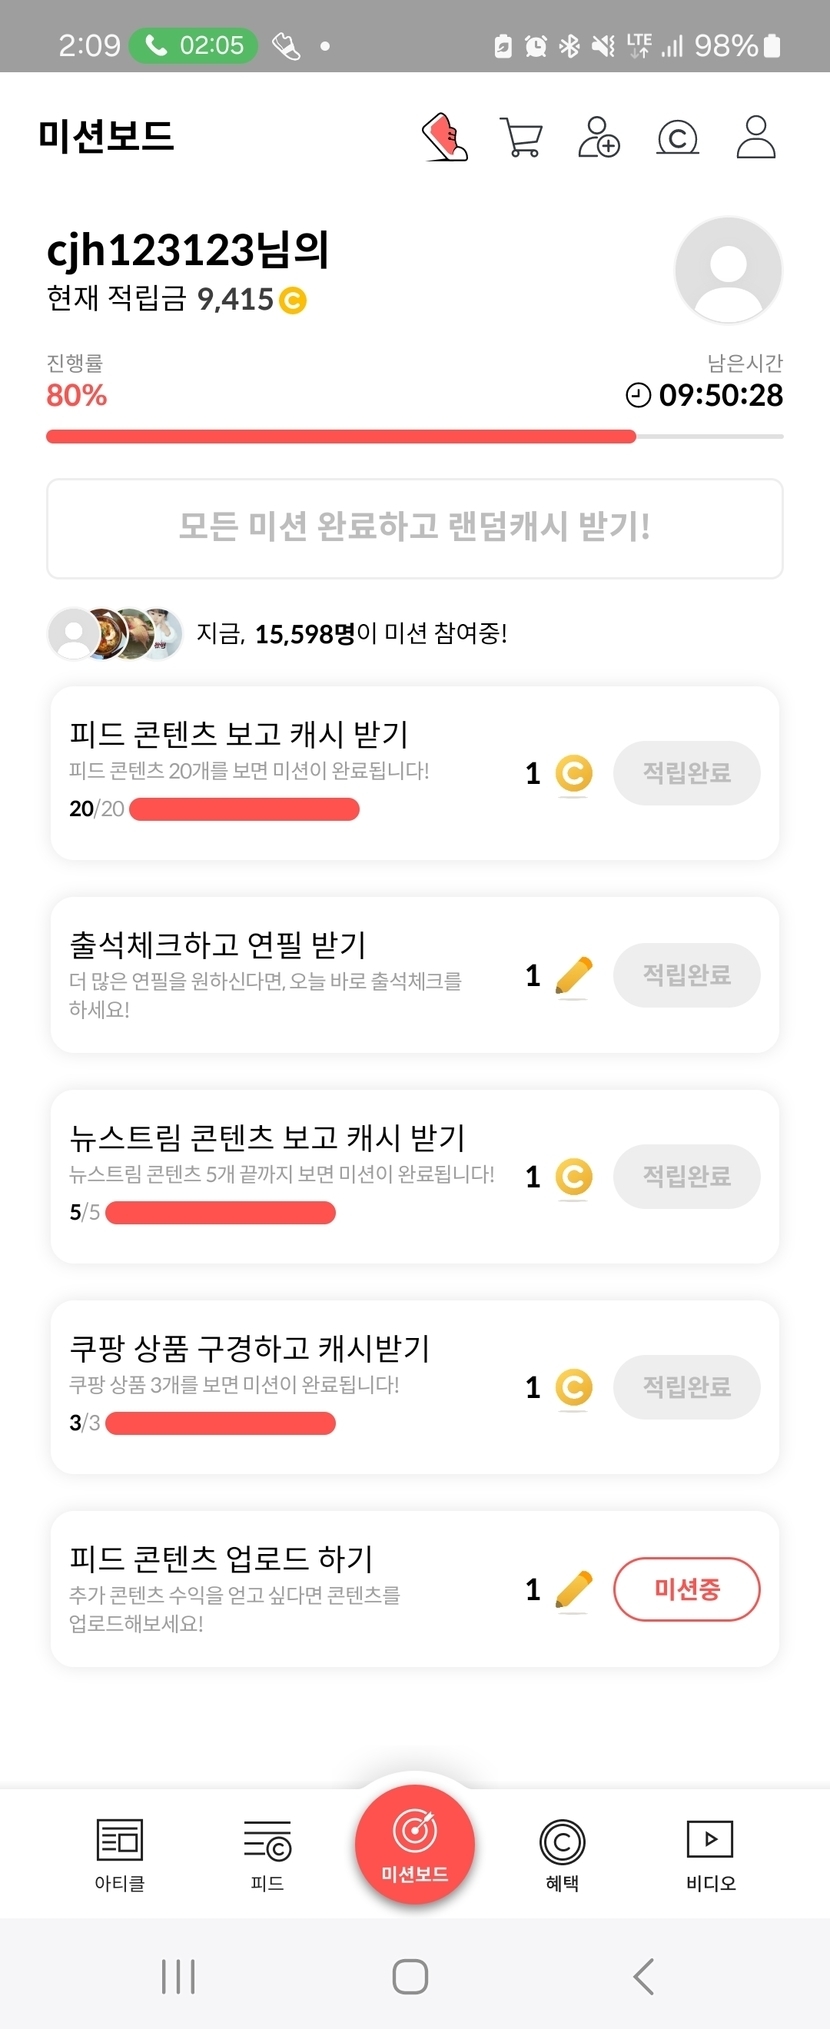Screen dimensions: 830x2029
Task: Tap the red sneaker icon in header
Action: pos(445,137)
